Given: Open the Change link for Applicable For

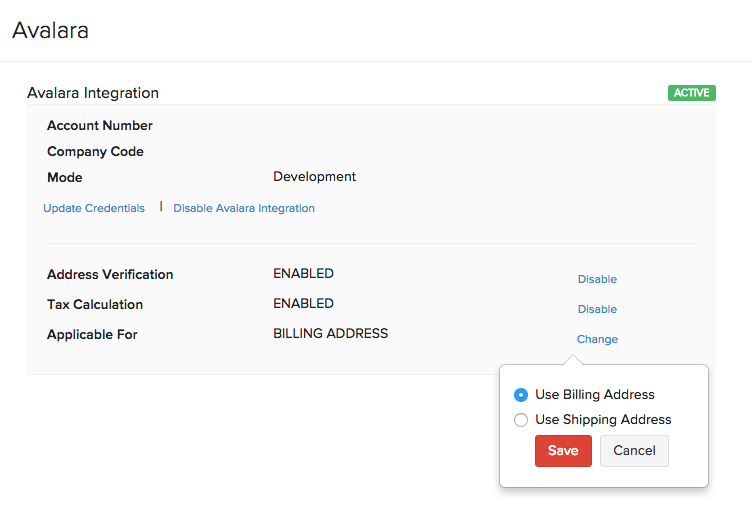Looking at the screenshot, I should (x=597, y=339).
